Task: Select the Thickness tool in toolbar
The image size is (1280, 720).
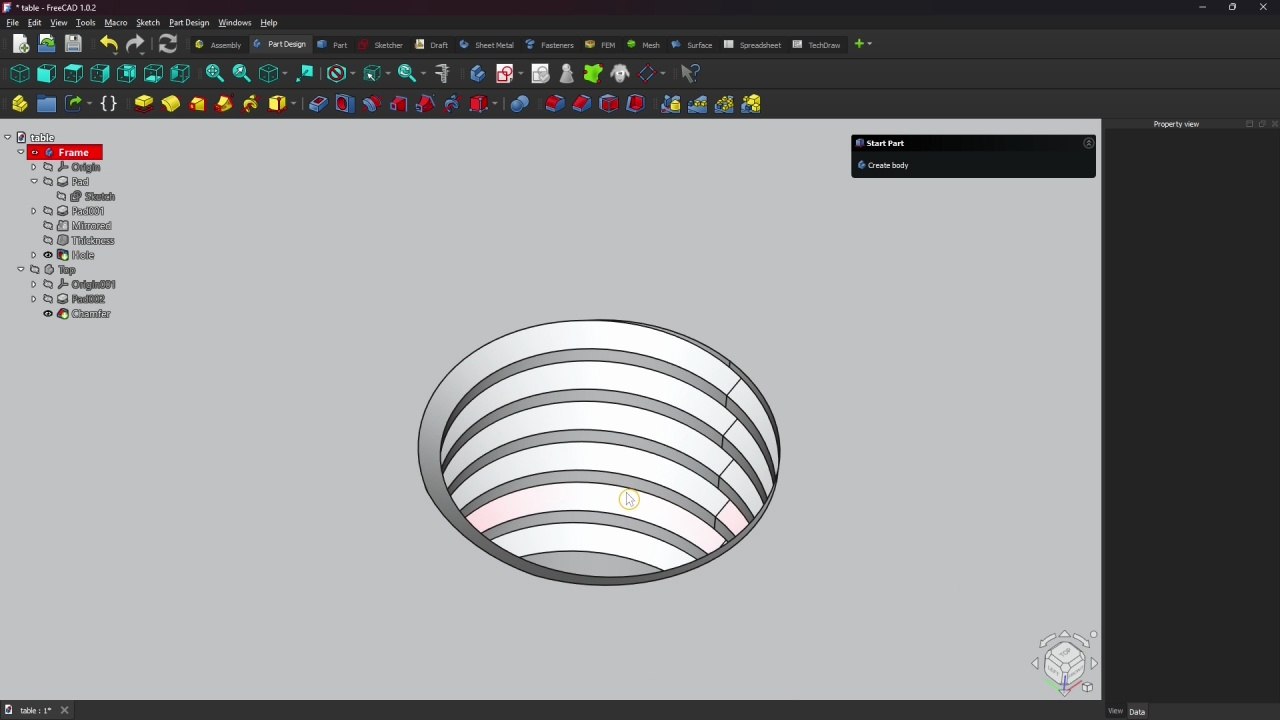Action: [x=636, y=104]
